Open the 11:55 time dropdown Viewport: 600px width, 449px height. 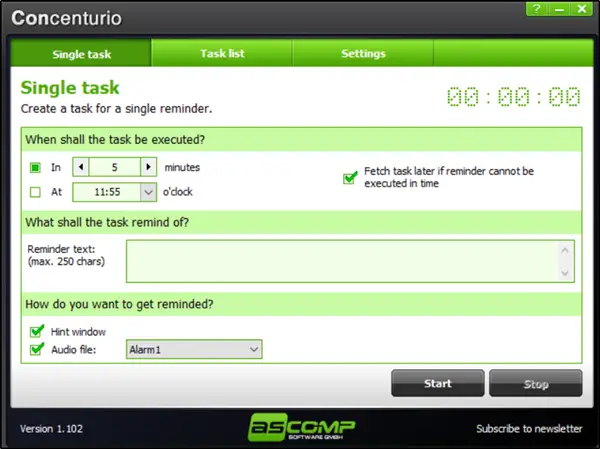coord(148,192)
